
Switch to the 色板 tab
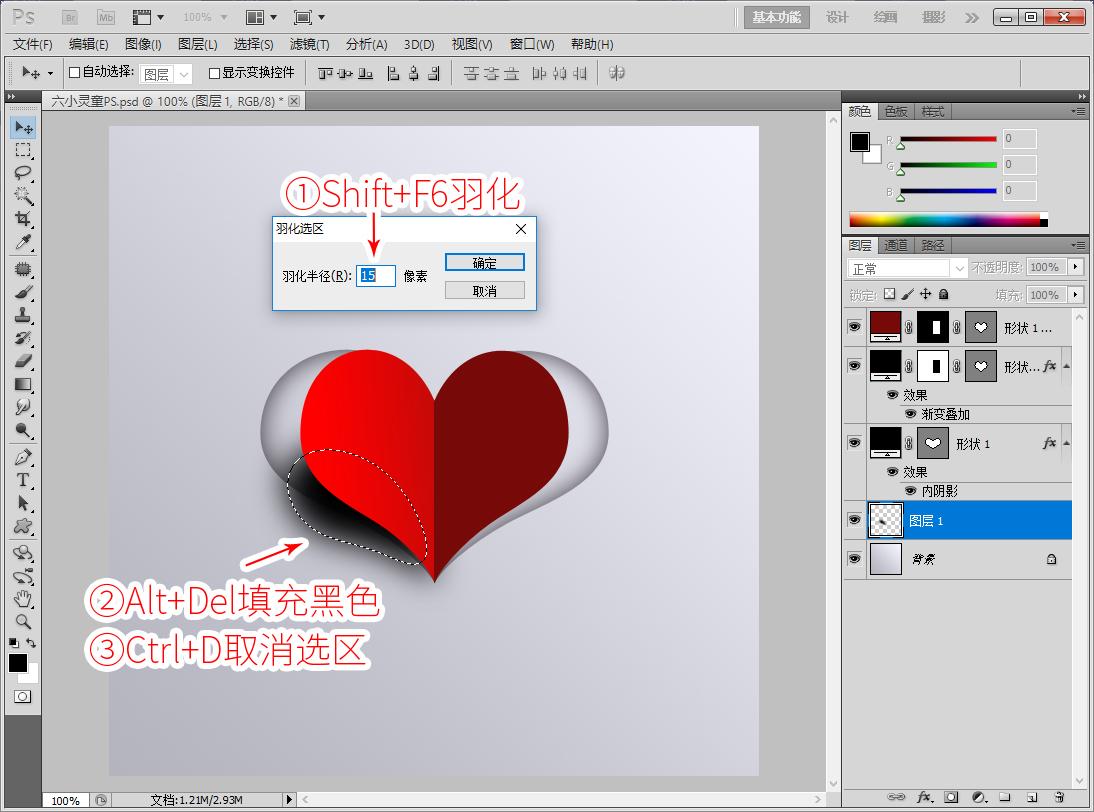pyautogui.click(x=896, y=112)
